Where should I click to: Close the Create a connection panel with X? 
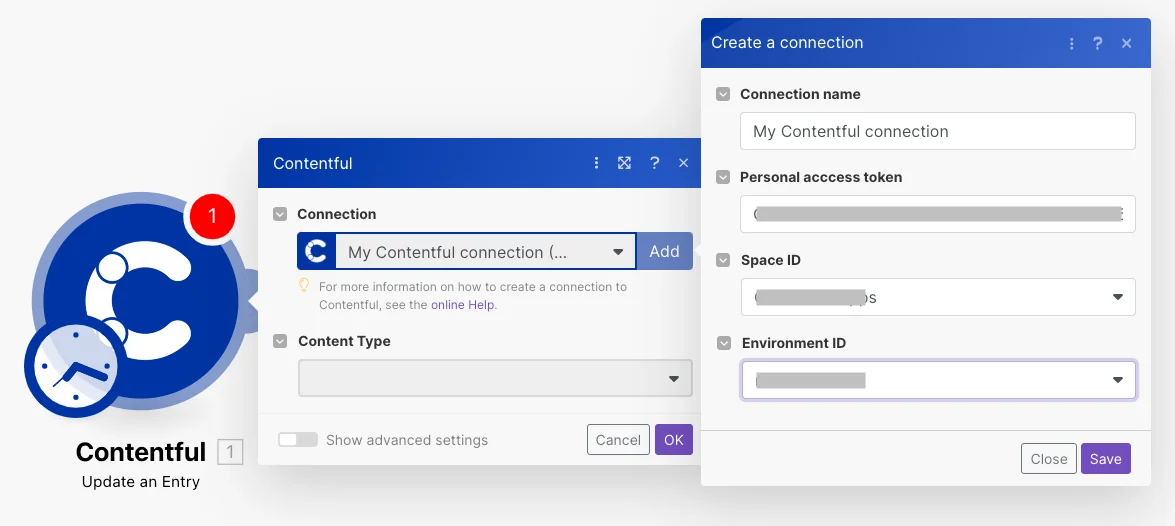[x=1126, y=43]
